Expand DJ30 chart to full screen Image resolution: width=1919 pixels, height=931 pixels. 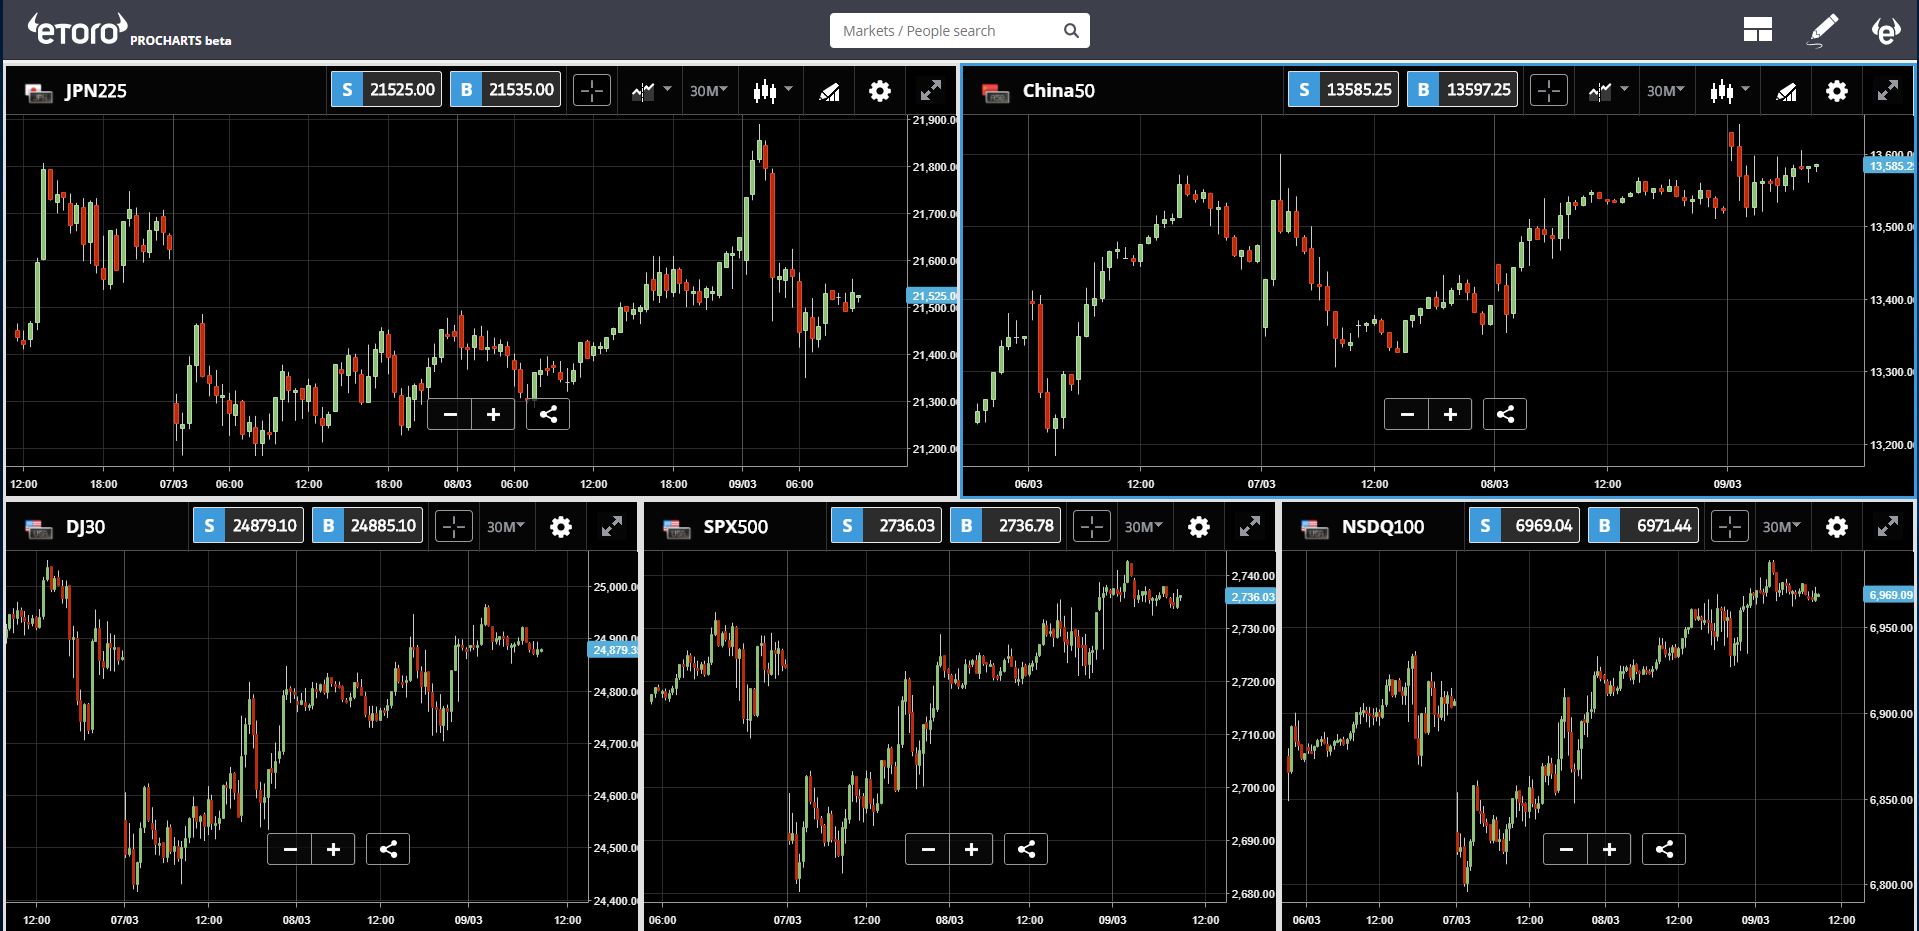tap(612, 526)
